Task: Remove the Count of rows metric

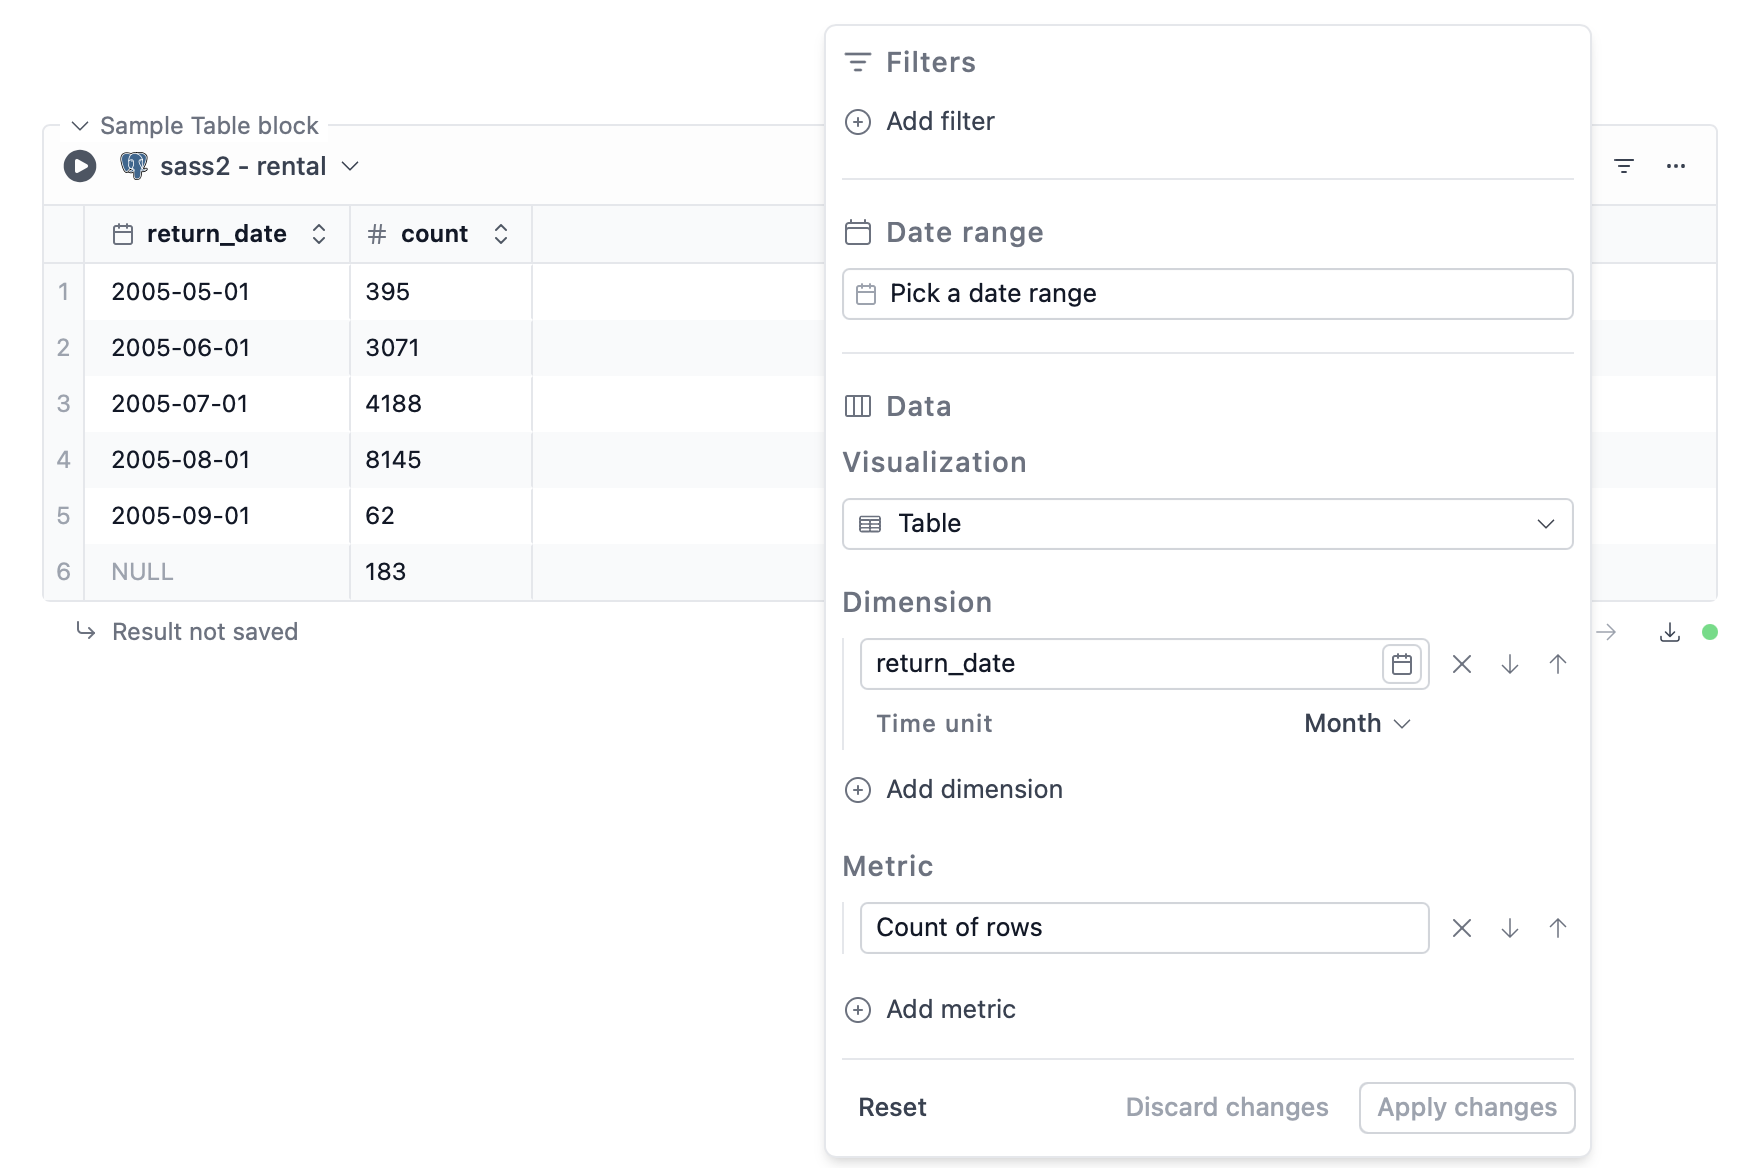Action: 1462,928
